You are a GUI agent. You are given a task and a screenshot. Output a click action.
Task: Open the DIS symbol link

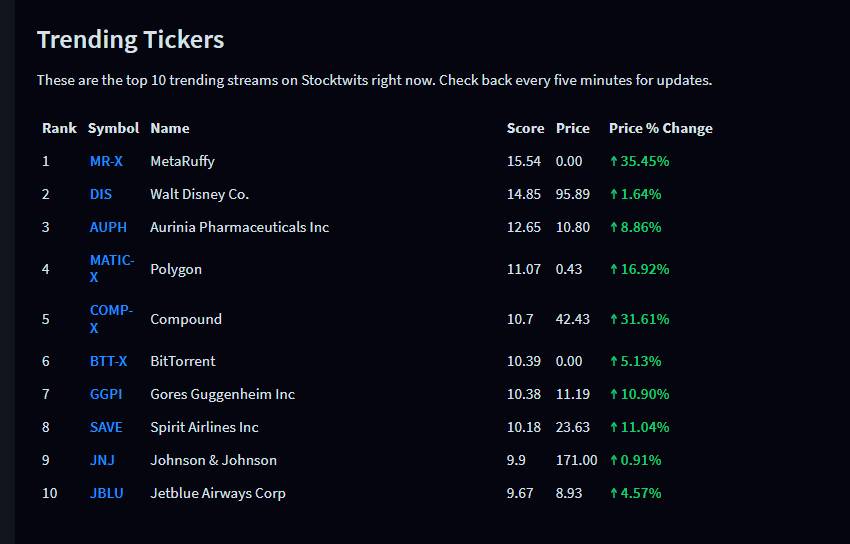pyautogui.click(x=101, y=194)
